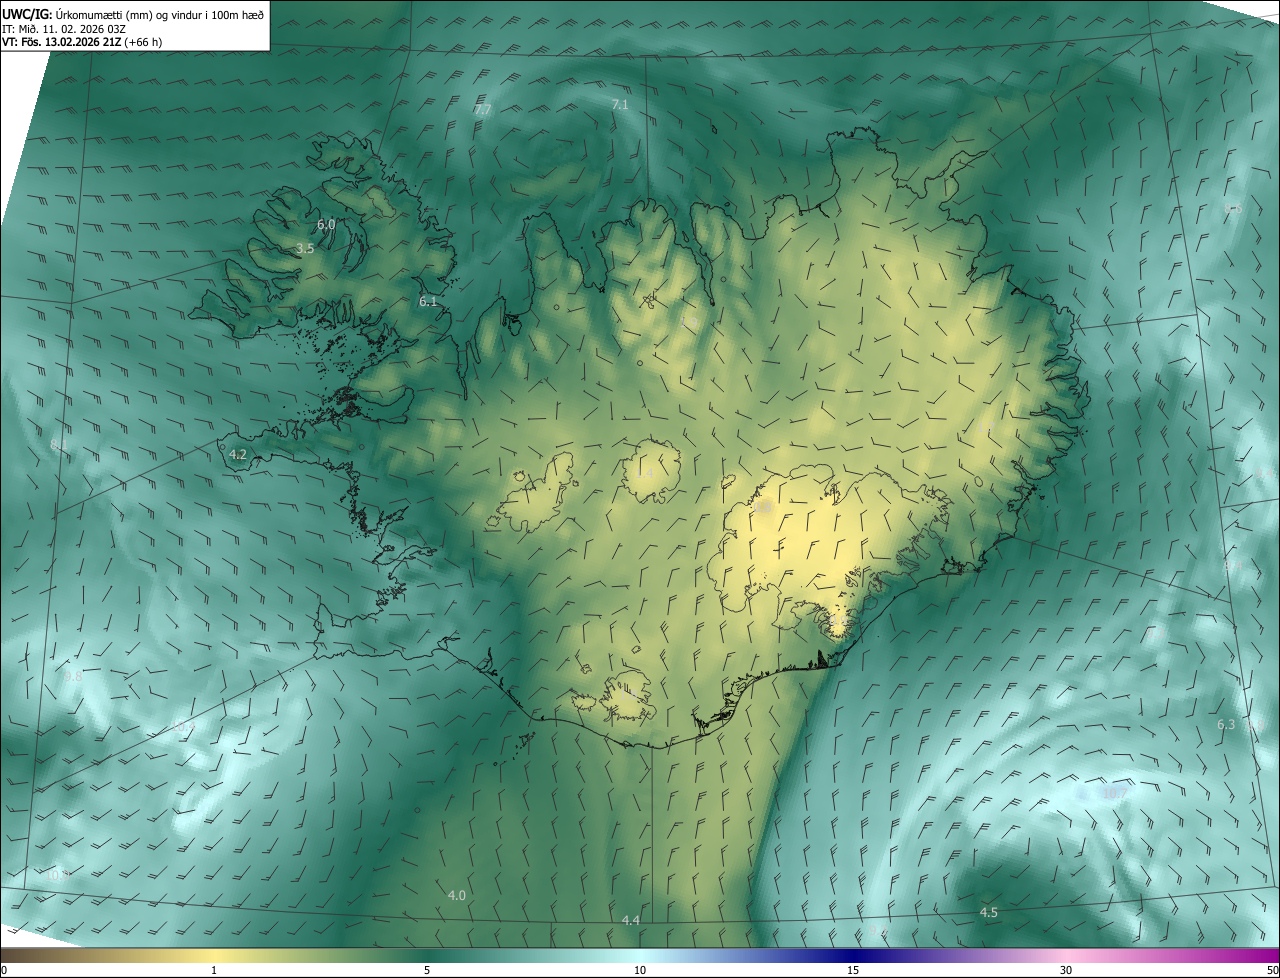The height and width of the screenshot is (978, 1280).
Task: Click the '7.1' value label north of Iceland
Action: point(619,104)
